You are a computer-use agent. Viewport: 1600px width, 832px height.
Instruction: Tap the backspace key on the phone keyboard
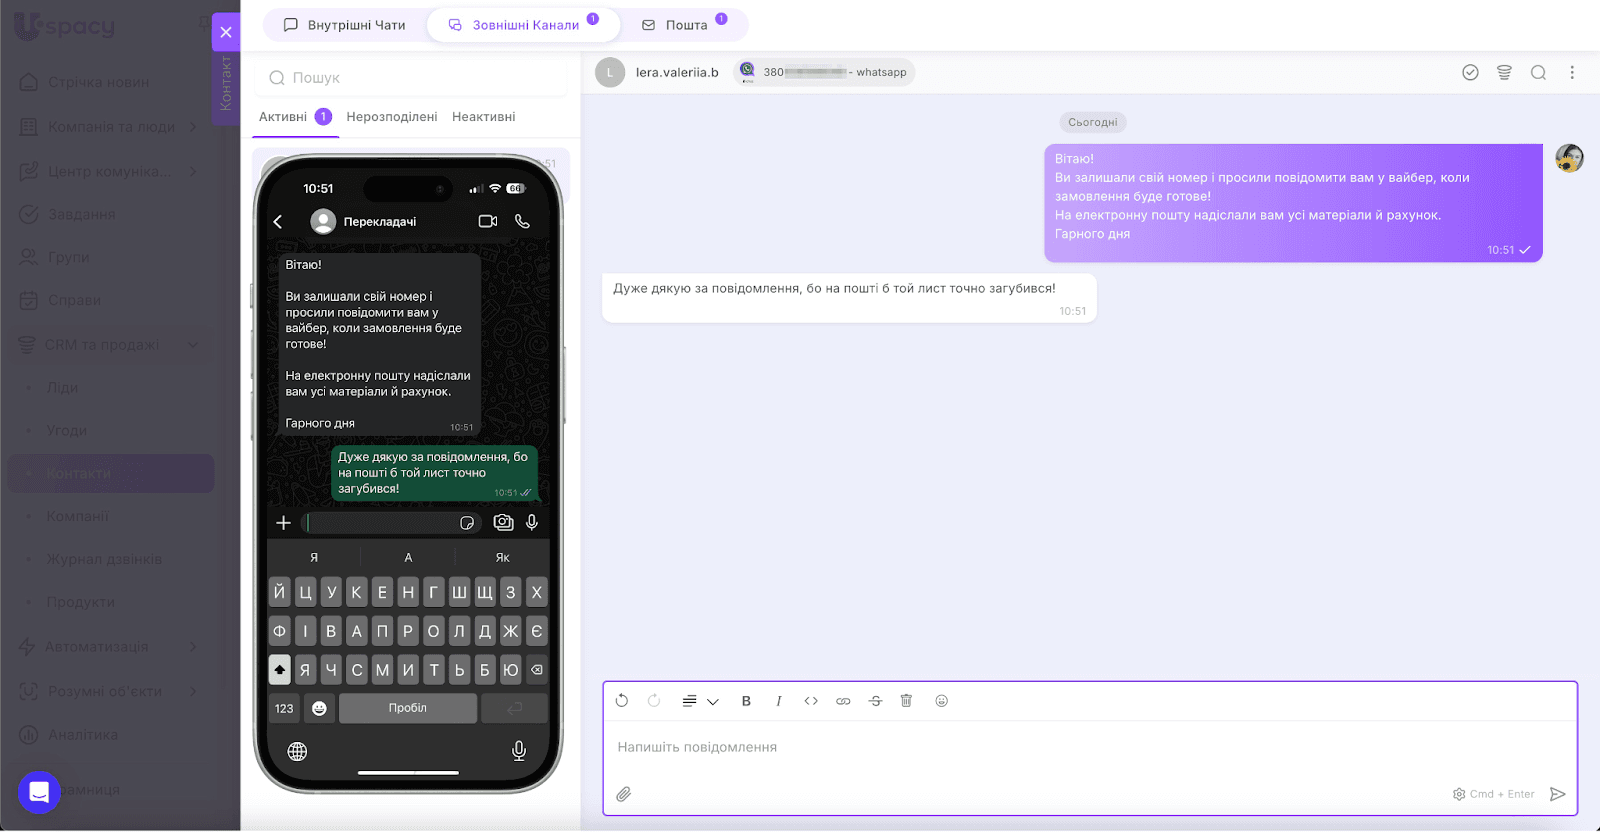click(x=537, y=670)
